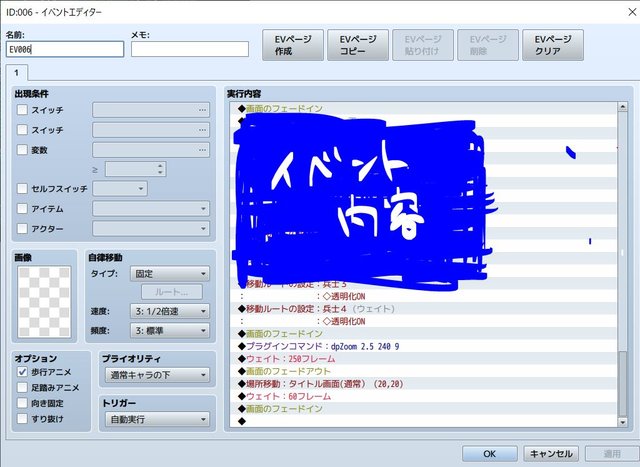Click the EVページコピー button
640x467 pixels.
(x=358, y=45)
